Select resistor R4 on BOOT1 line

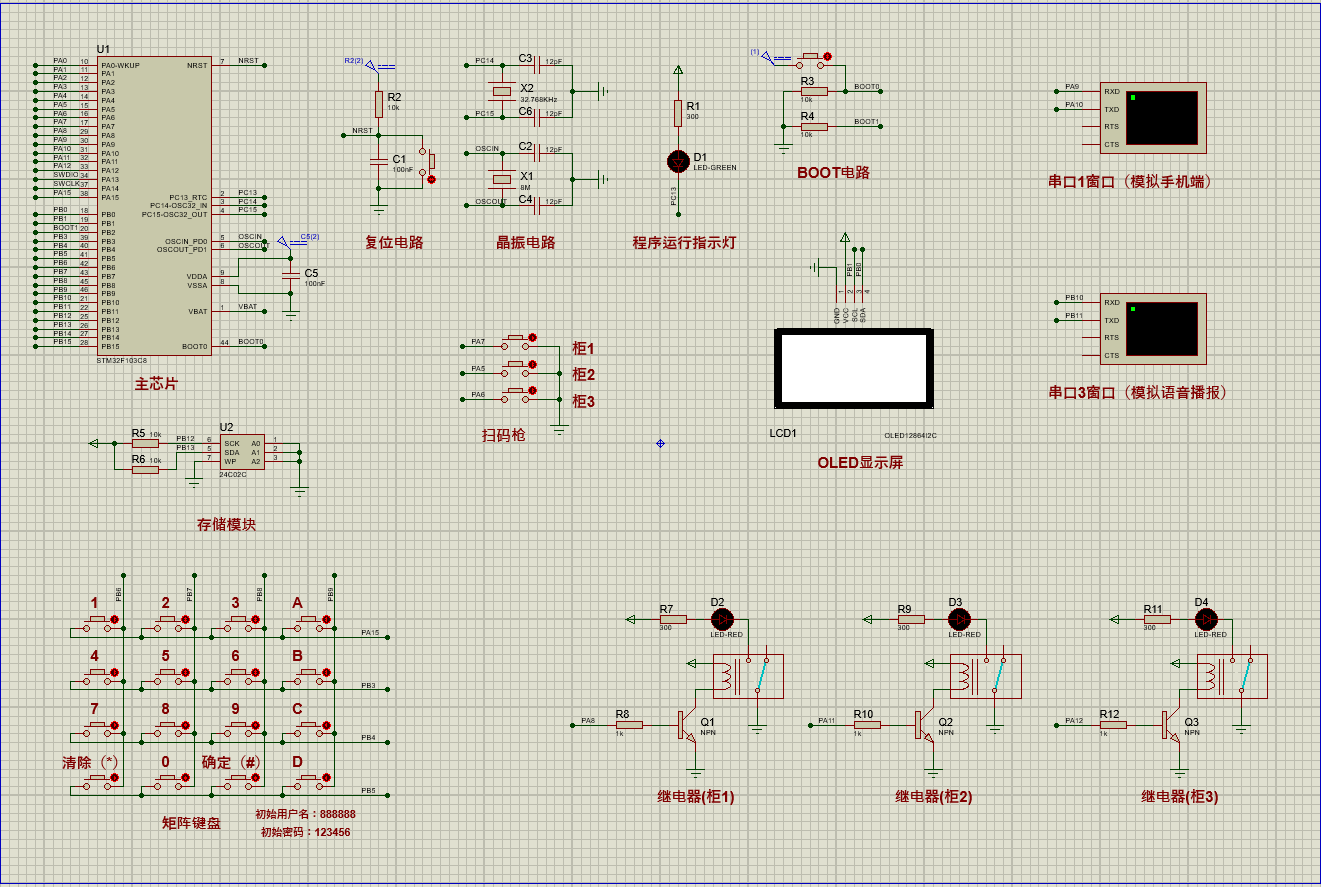[815, 126]
